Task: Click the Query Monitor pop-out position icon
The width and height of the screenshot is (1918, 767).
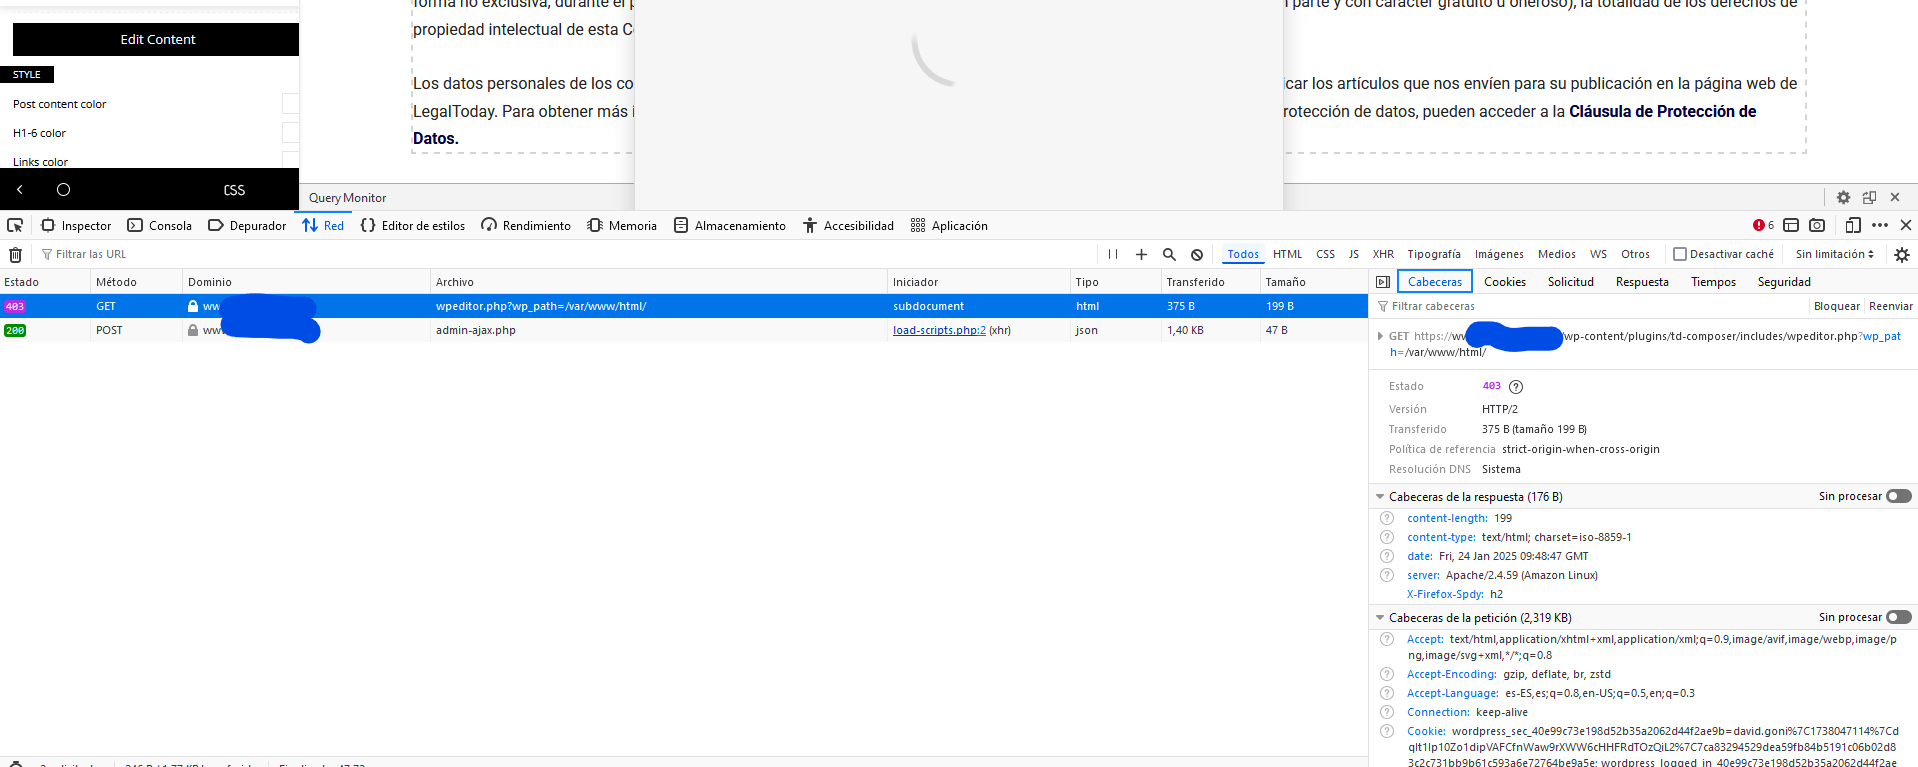Action: point(1869,198)
